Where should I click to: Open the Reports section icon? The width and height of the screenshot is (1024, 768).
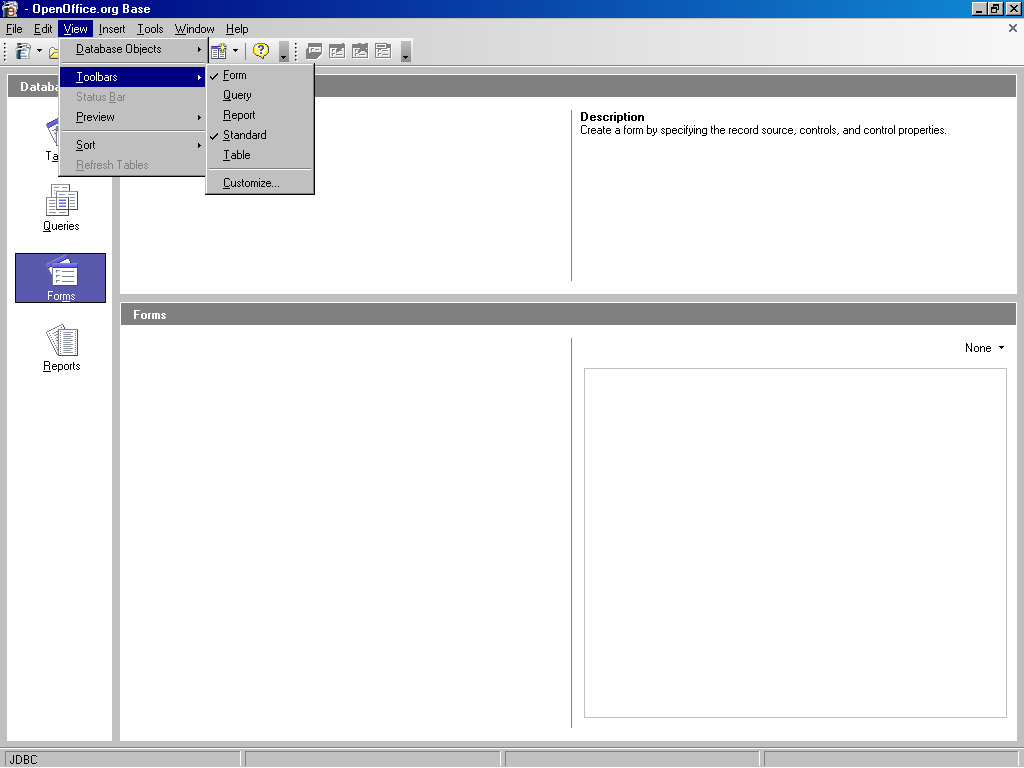click(x=61, y=348)
